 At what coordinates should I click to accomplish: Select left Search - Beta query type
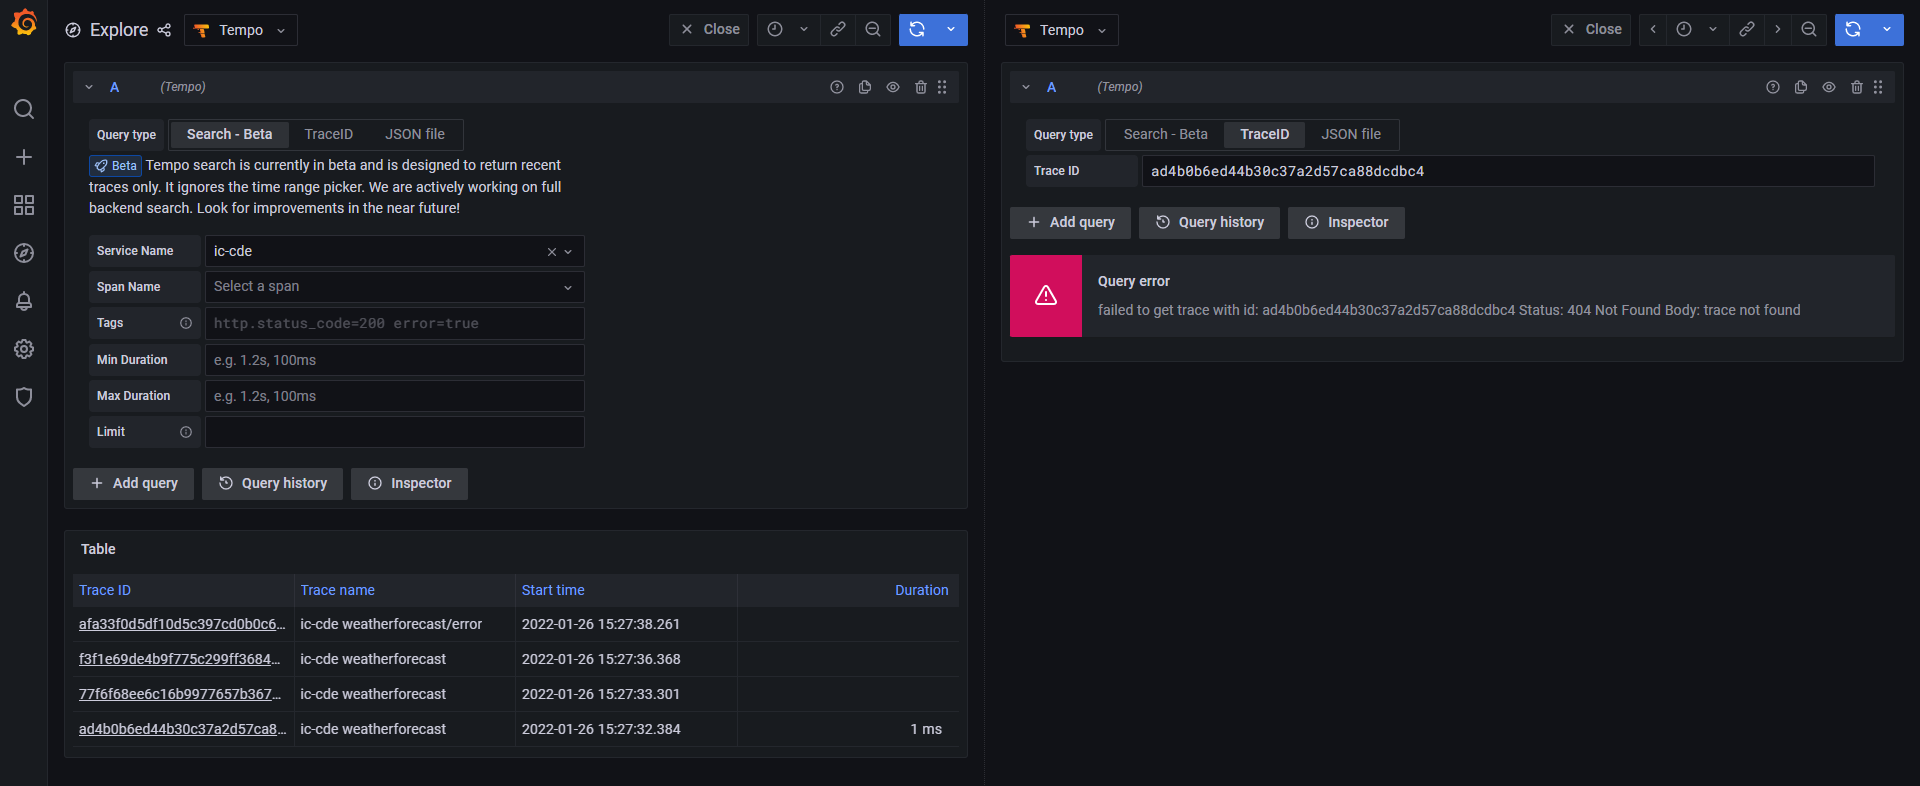coord(229,134)
